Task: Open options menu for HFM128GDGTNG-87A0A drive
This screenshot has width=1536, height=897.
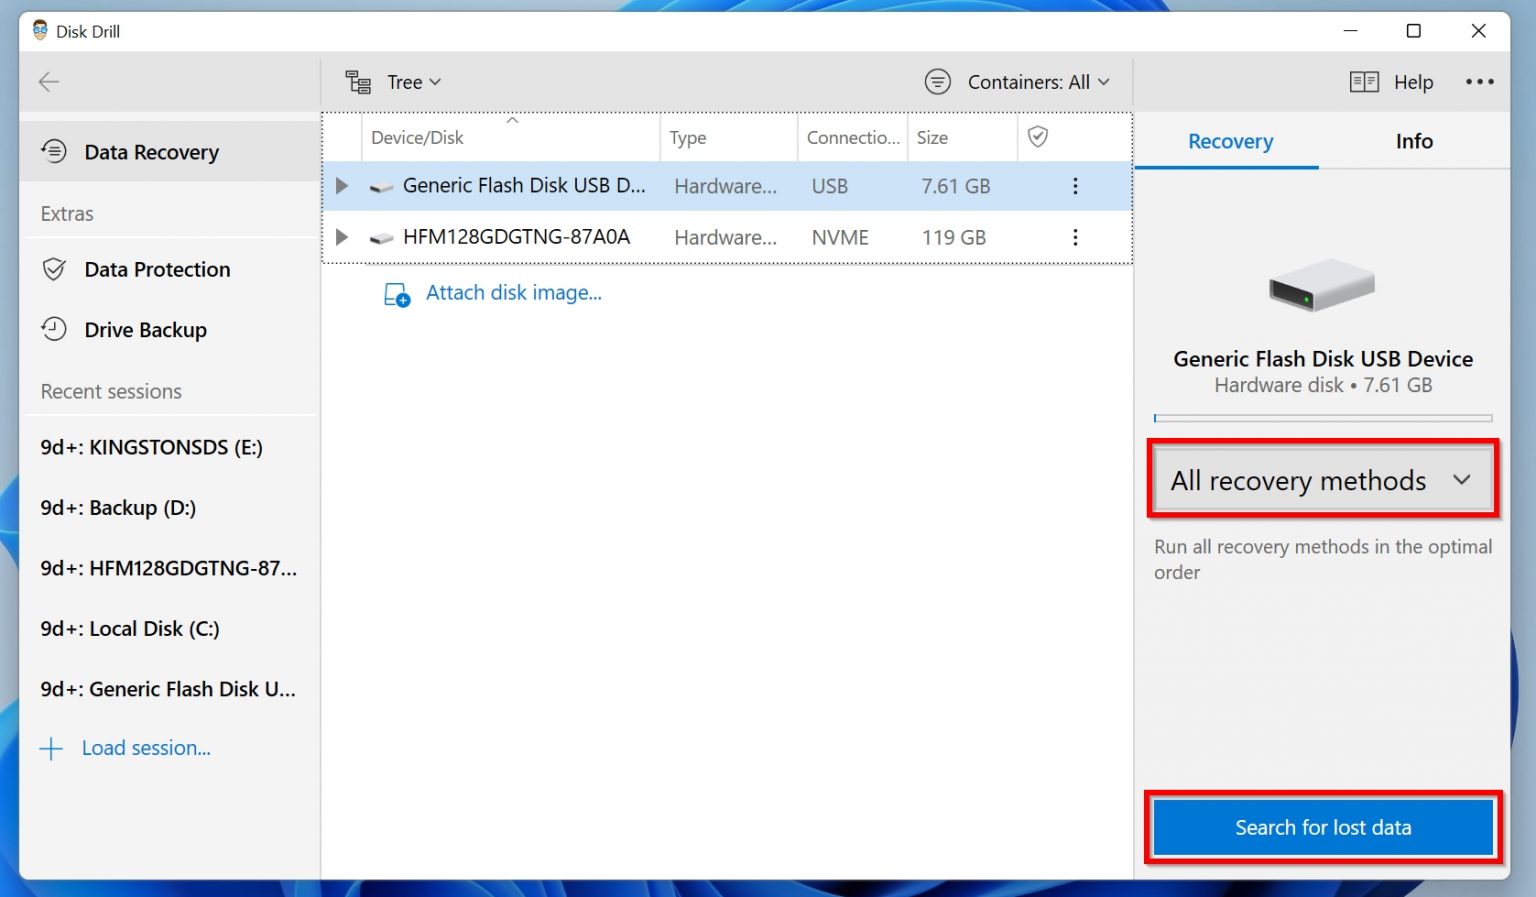Action: [x=1075, y=237]
